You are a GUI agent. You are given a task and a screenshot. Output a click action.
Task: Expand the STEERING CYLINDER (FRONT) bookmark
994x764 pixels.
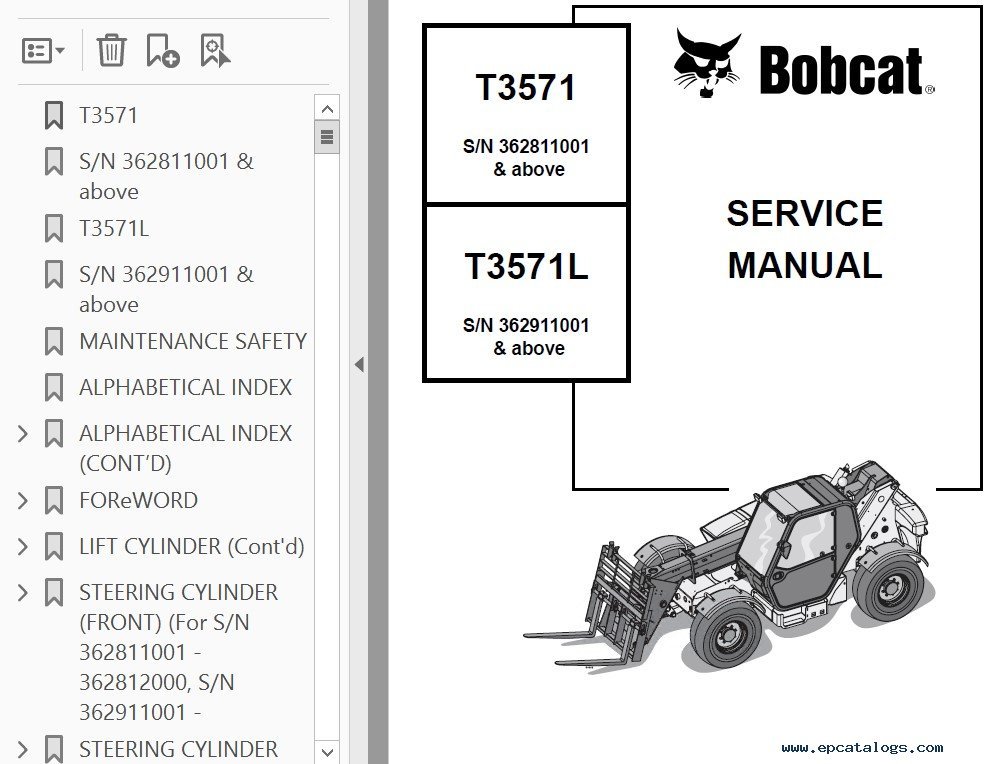click(23, 593)
